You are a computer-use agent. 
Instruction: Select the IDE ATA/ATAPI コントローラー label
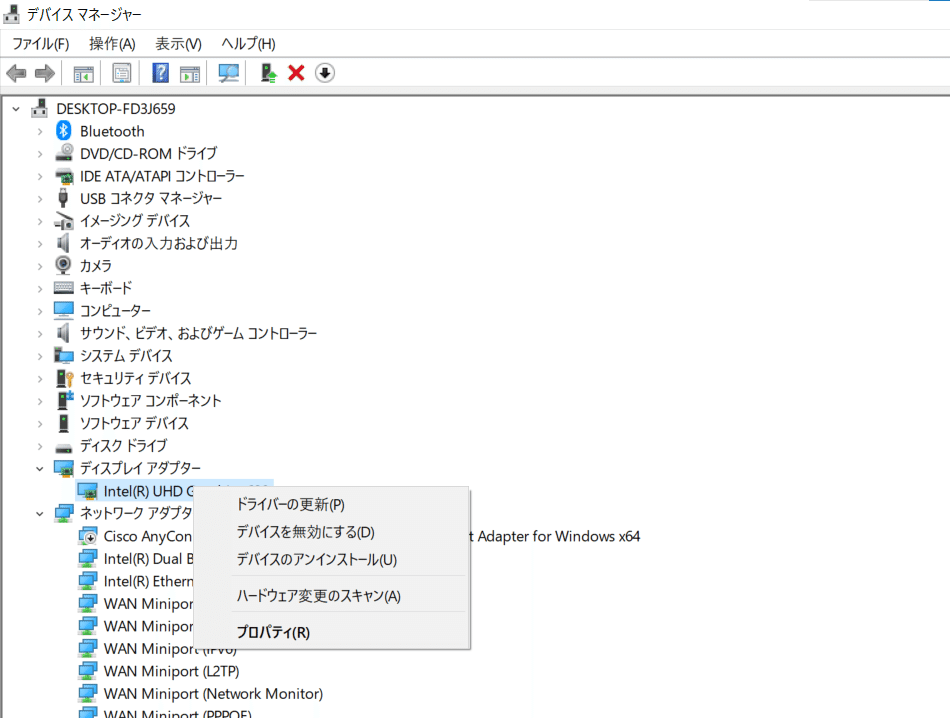click(162, 176)
